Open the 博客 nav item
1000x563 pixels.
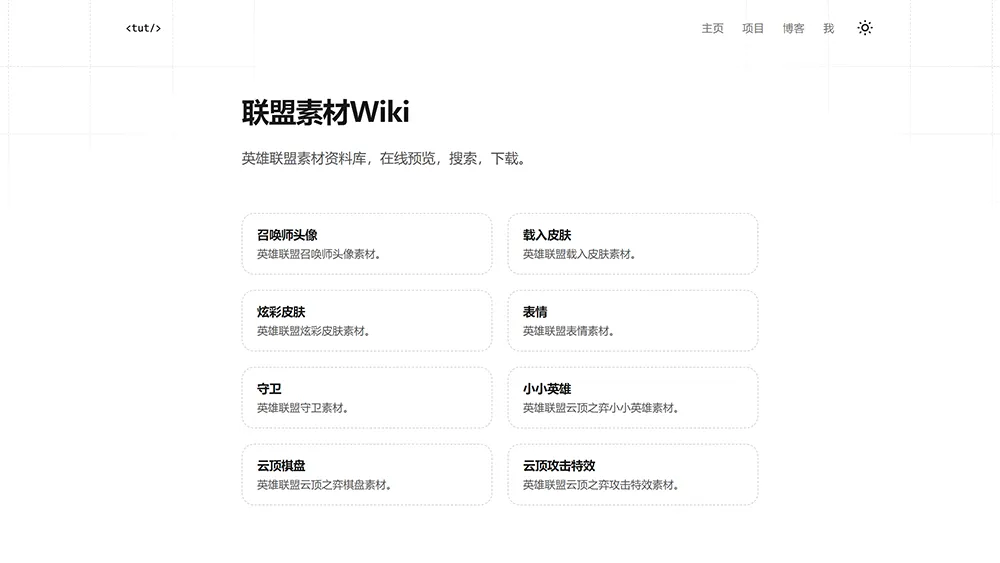point(793,28)
